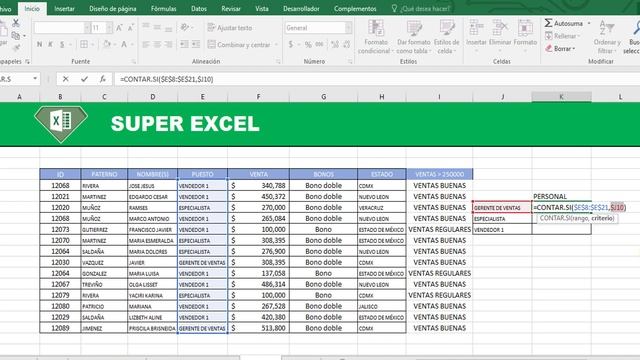Apply the font color A
Image resolution: width=640 pixels, height=360 pixels.
(124, 44)
